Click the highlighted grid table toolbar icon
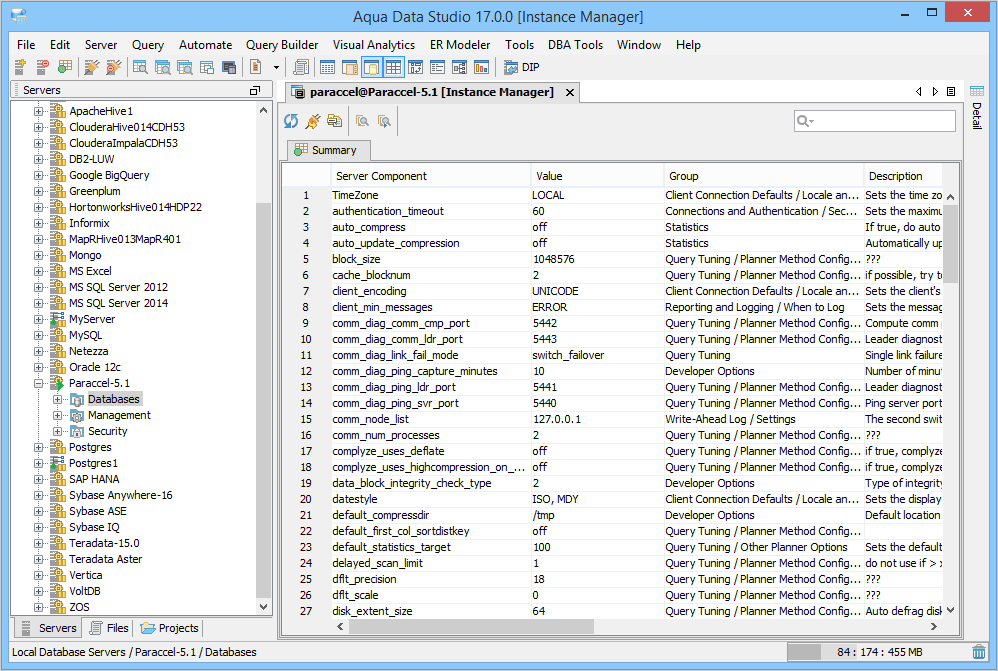This screenshot has width=998, height=671. coord(393,67)
